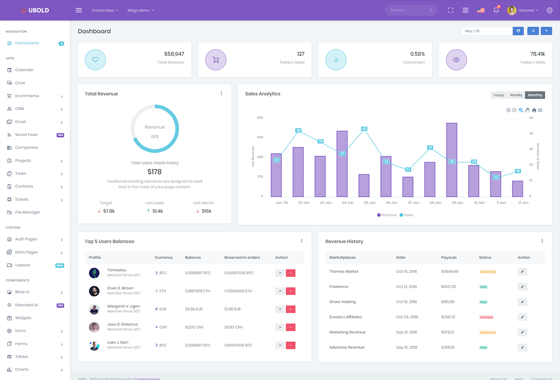Click the cart icon on Today's Sales card
This screenshot has height=380, width=560.
pos(216,60)
